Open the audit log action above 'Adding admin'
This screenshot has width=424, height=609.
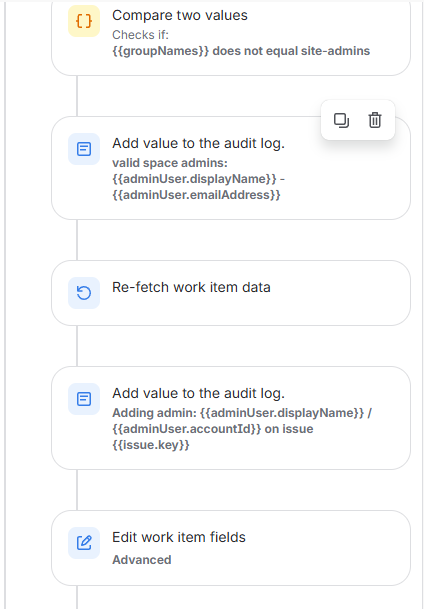tap(198, 393)
